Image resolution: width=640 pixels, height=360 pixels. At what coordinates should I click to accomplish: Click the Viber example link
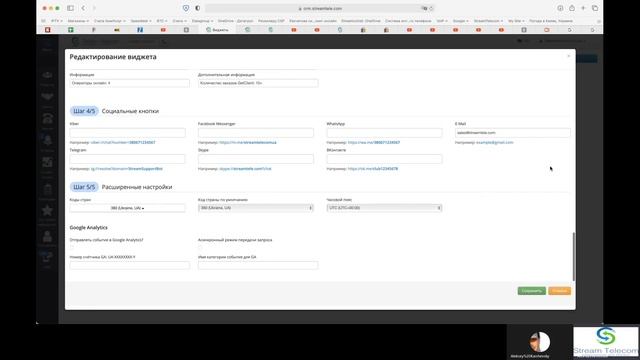coord(123,142)
